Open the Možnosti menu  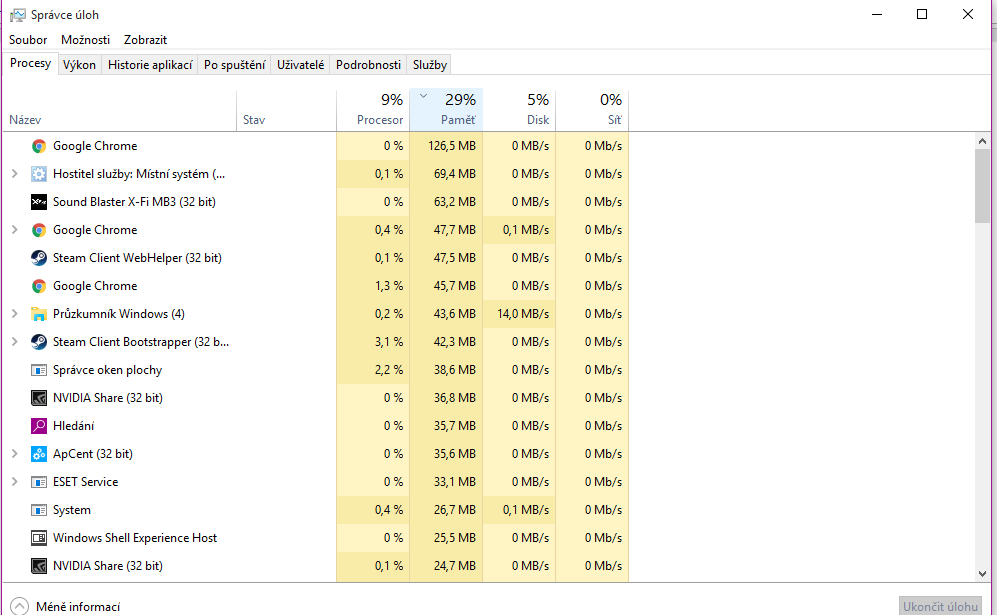85,40
